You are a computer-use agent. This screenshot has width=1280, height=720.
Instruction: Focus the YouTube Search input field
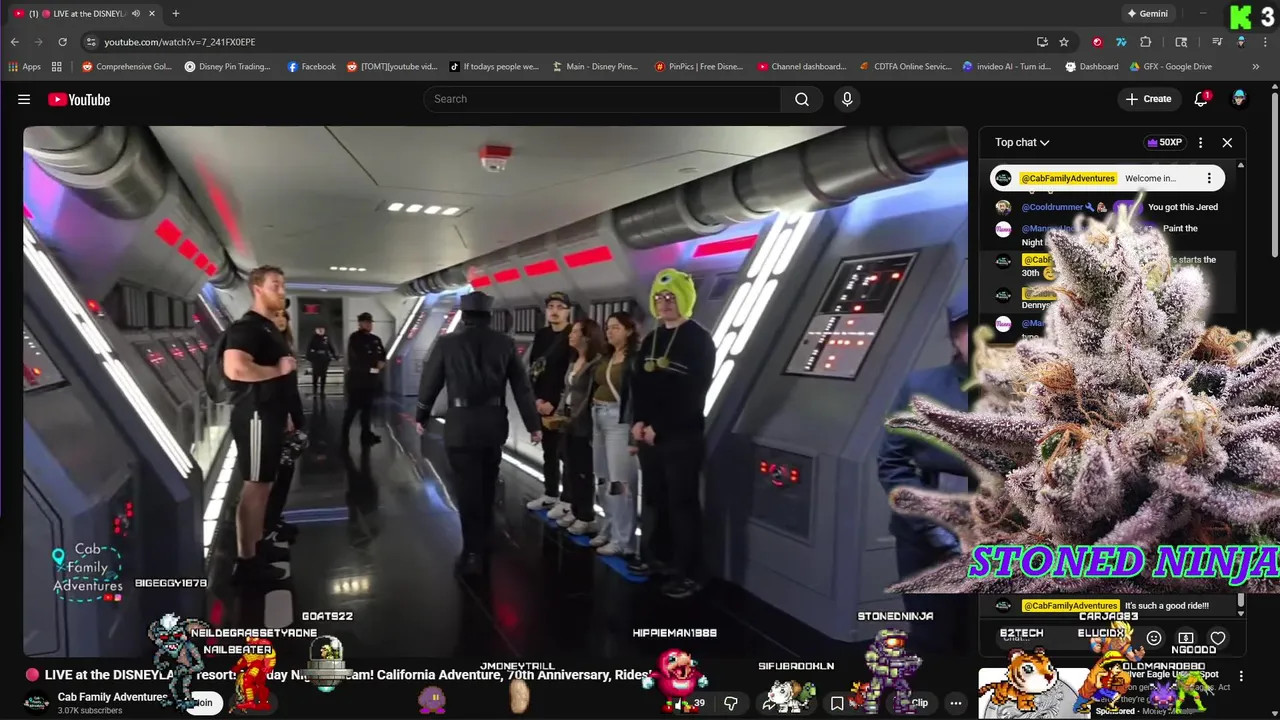click(x=602, y=99)
